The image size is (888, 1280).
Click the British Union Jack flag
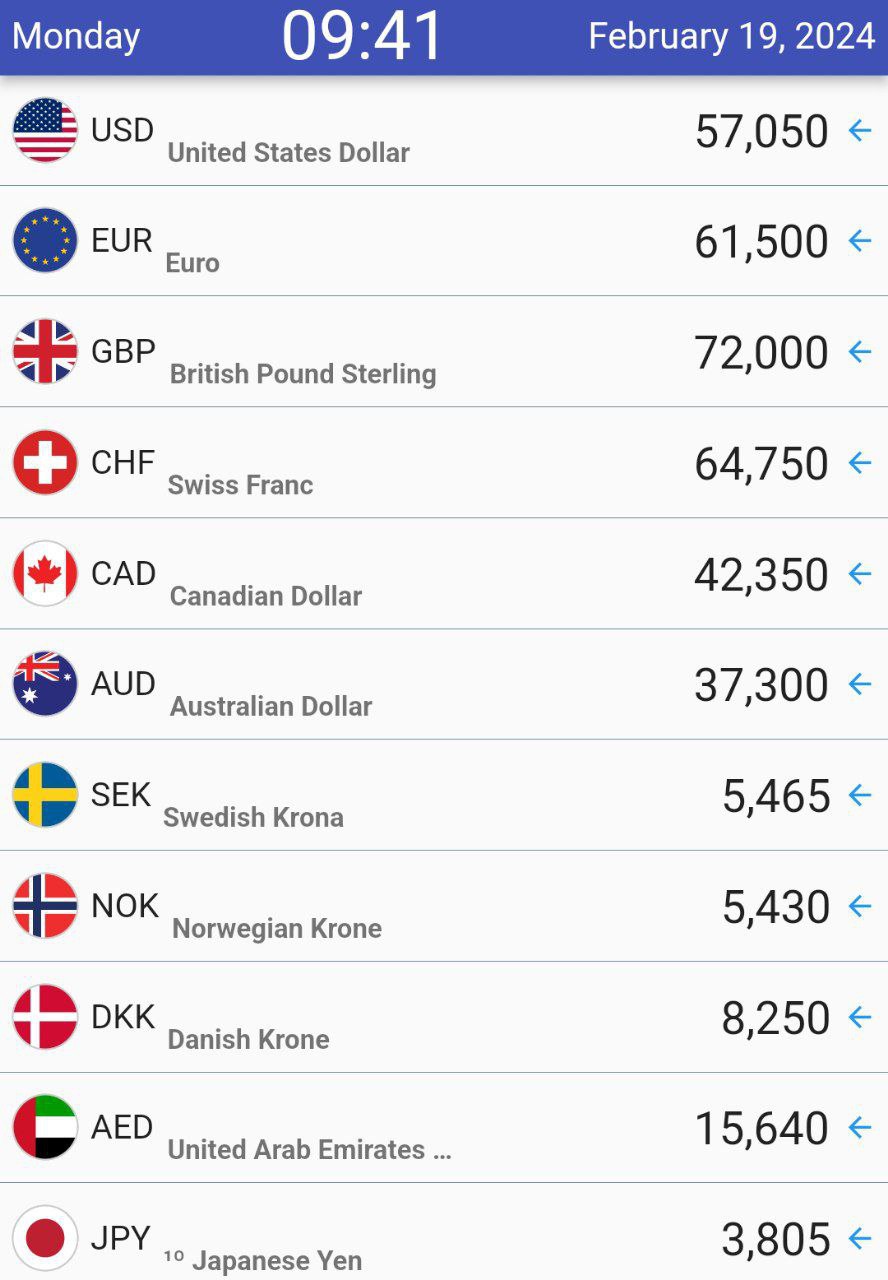(45, 352)
